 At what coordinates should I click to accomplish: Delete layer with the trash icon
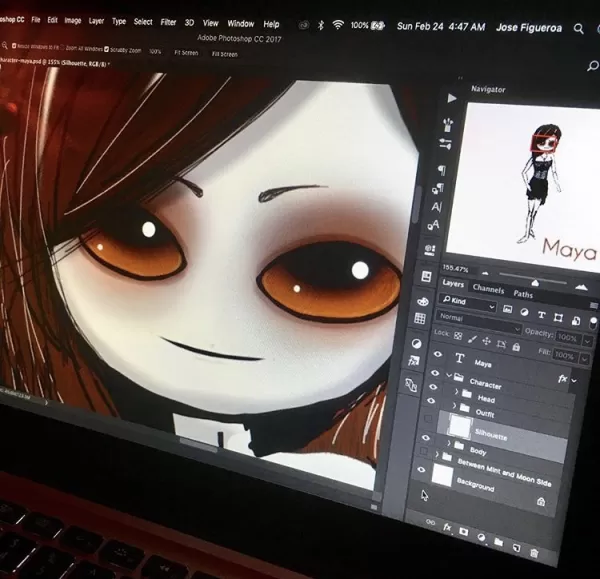pyautogui.click(x=534, y=553)
